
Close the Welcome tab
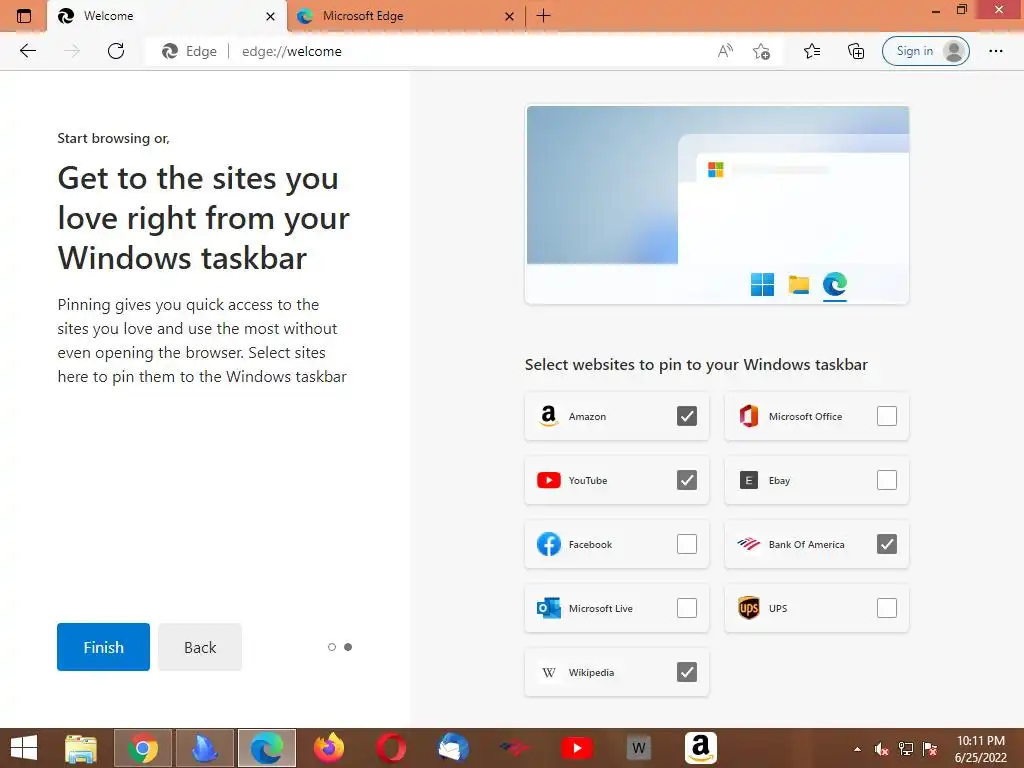click(270, 16)
